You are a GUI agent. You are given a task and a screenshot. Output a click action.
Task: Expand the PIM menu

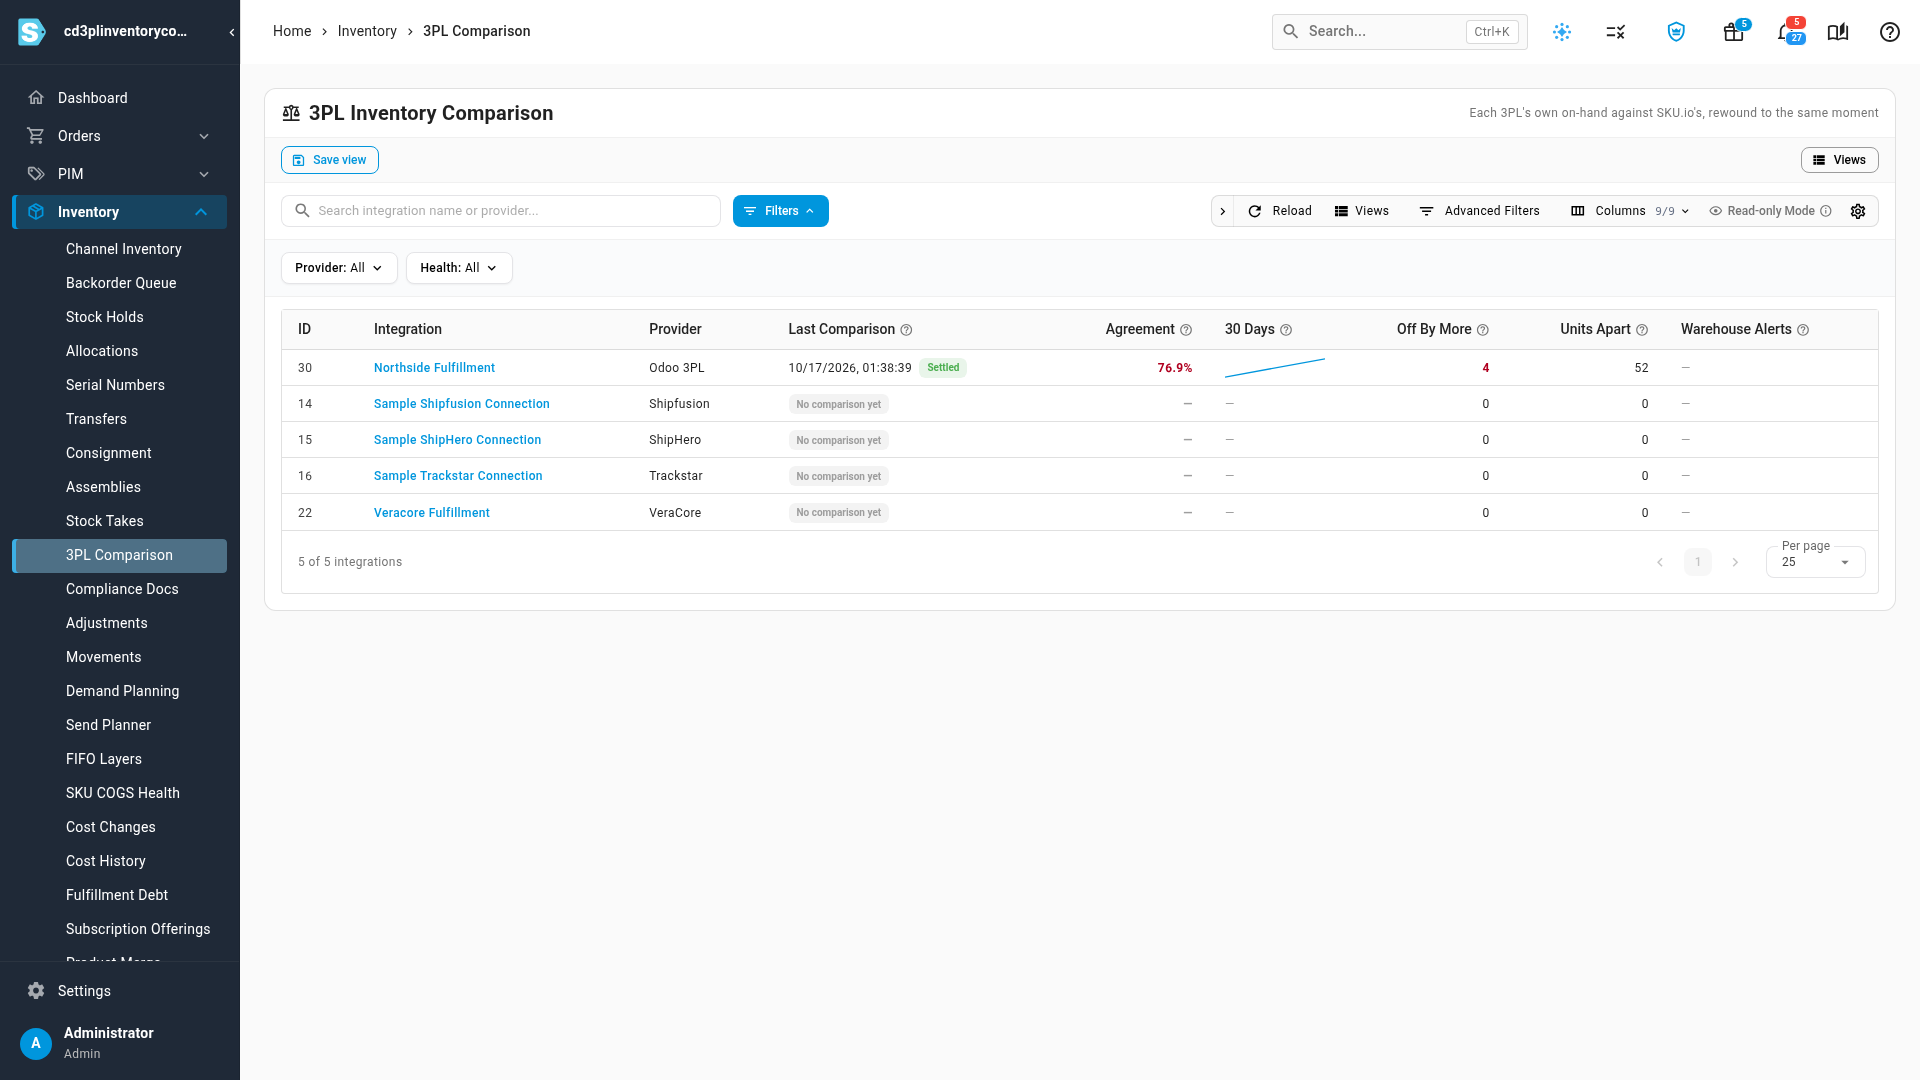tap(120, 174)
